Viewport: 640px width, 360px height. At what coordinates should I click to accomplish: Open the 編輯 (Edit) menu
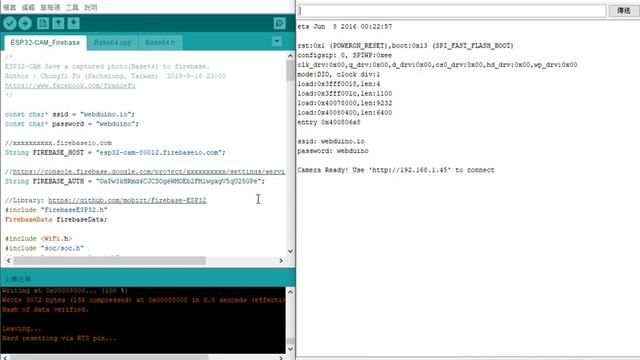pos(28,7)
